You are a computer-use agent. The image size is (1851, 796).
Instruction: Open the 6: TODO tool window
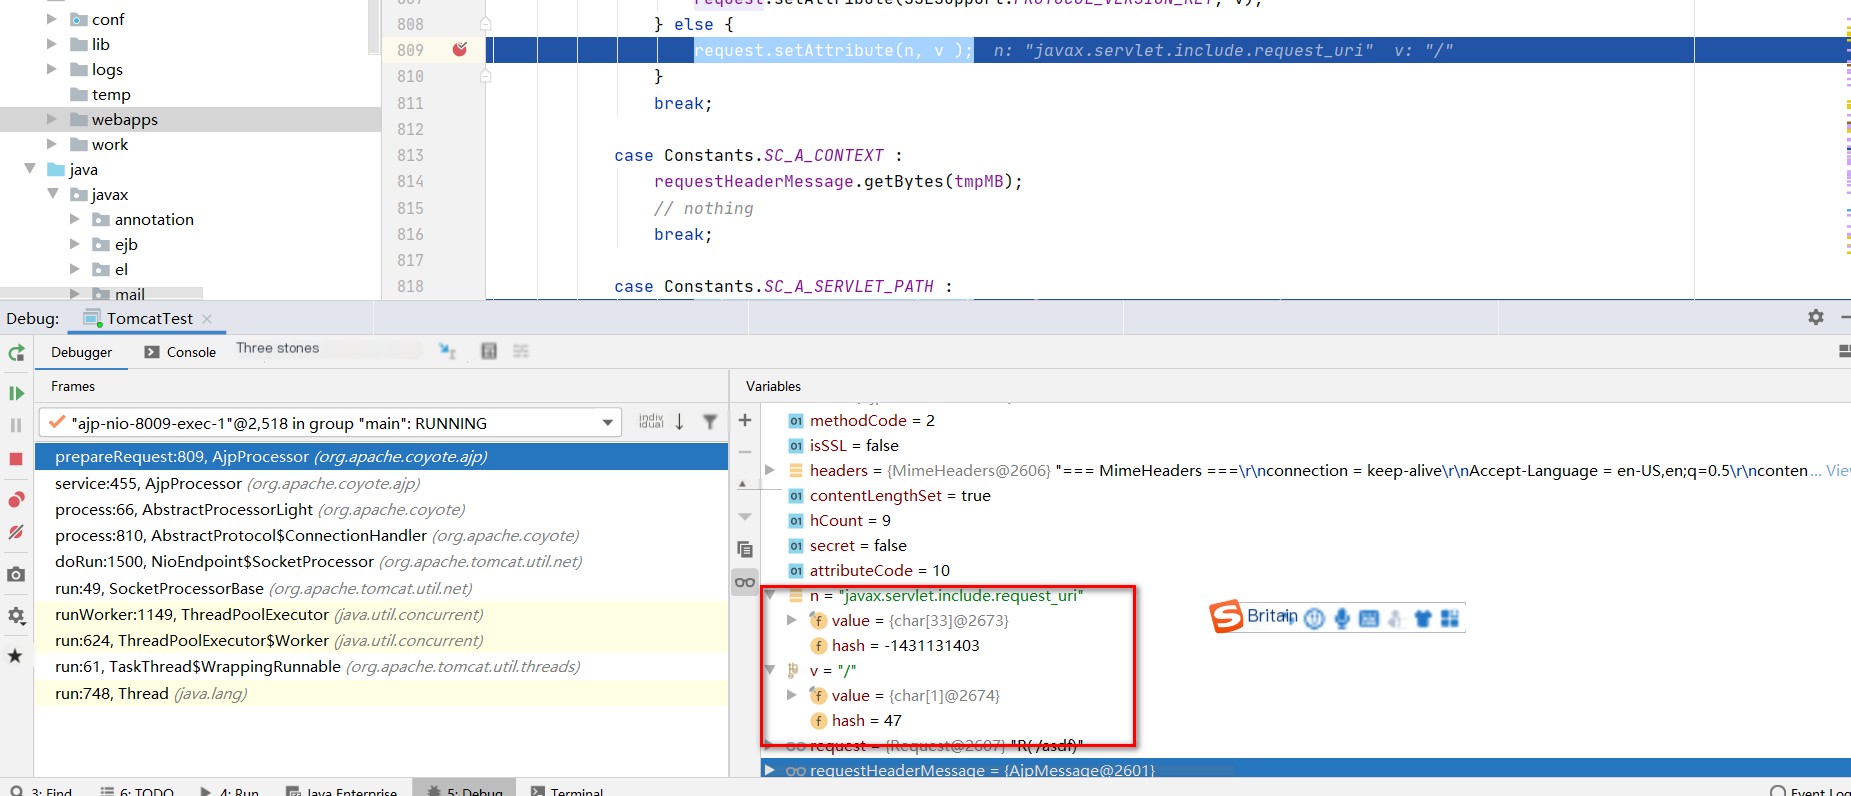(x=137, y=791)
